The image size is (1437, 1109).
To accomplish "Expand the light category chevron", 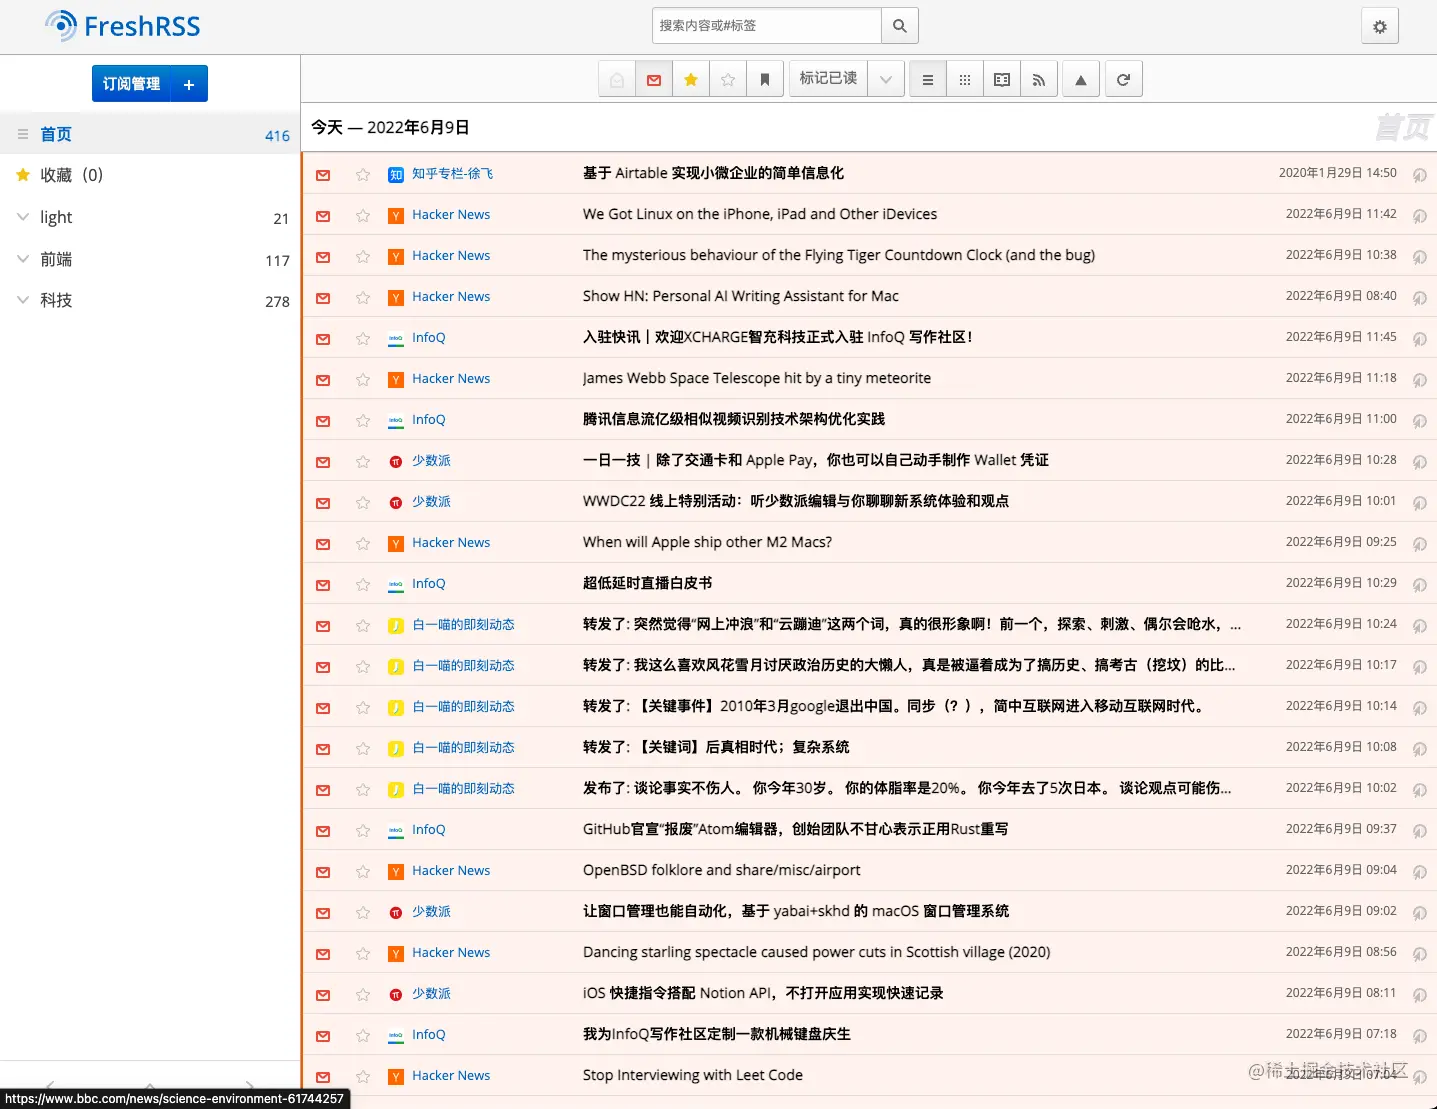I will (x=22, y=217).
